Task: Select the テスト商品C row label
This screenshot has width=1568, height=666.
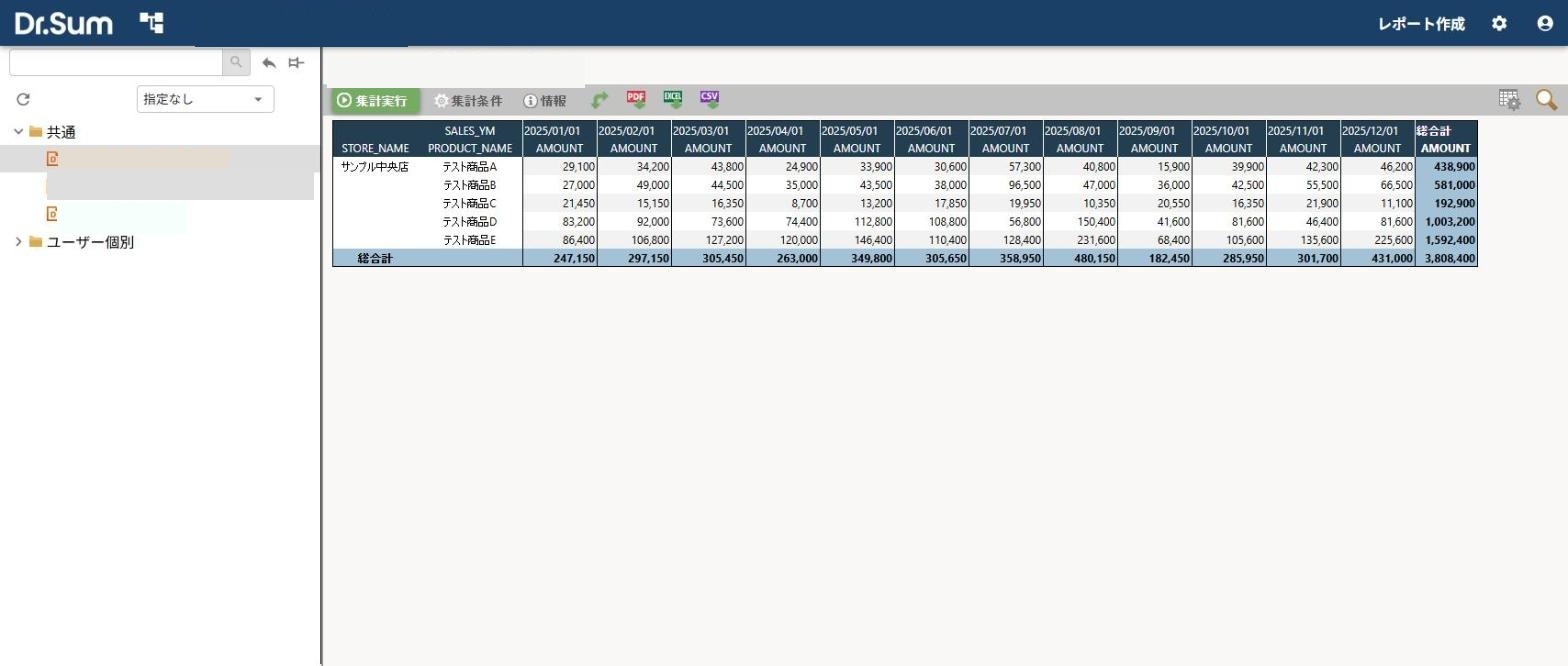Action: (x=470, y=203)
